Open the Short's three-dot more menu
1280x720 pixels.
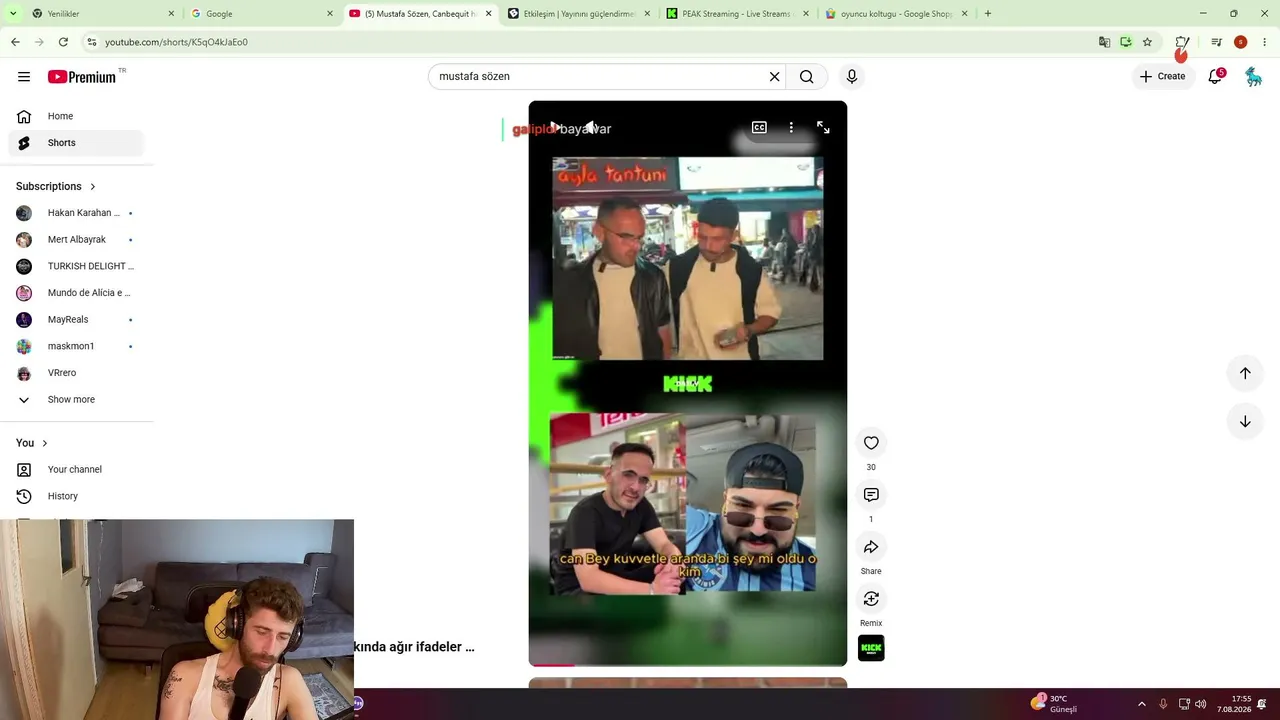coord(791,128)
